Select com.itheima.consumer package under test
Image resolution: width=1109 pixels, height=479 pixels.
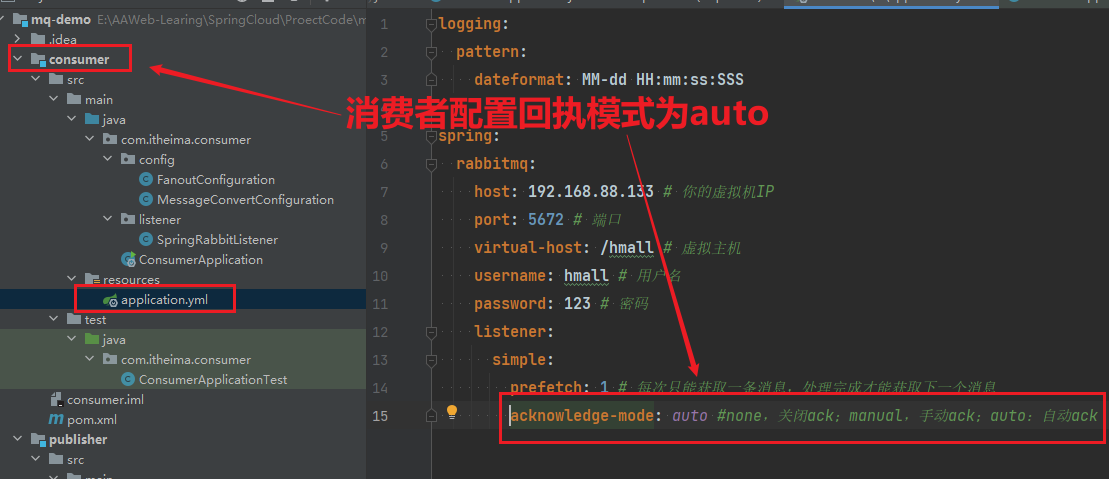(x=185, y=359)
